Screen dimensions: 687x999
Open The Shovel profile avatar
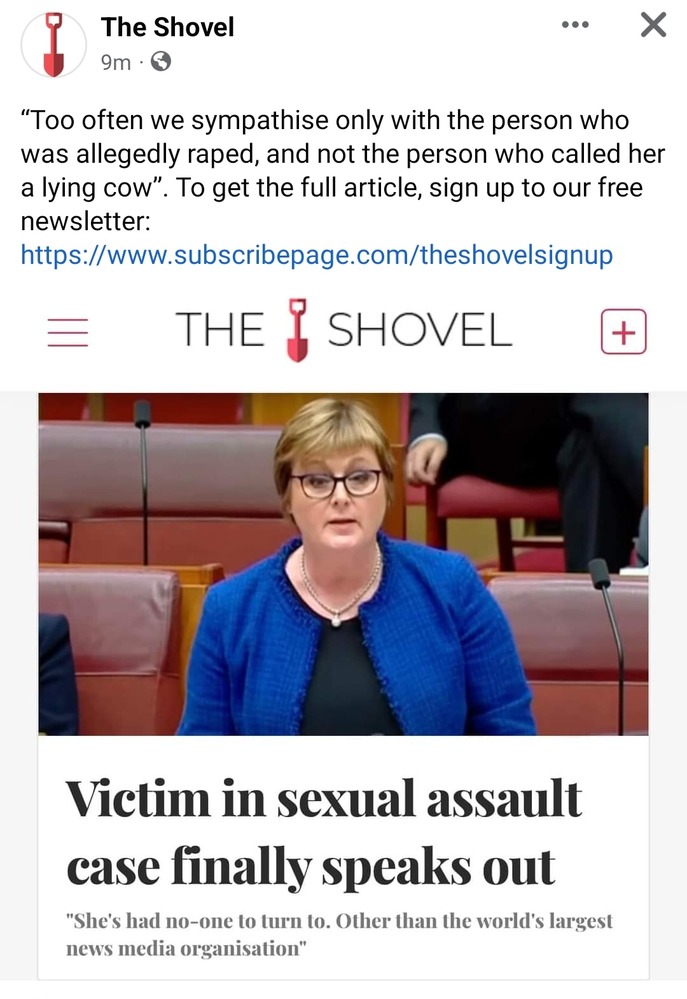click(54, 45)
